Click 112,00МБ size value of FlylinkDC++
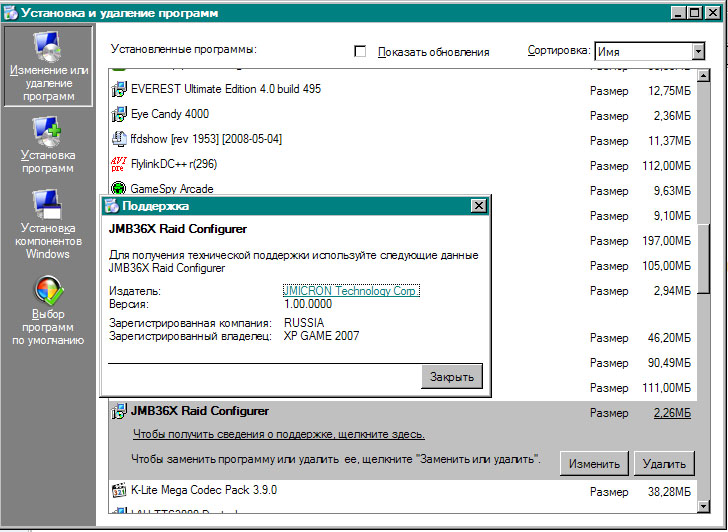728x532 pixels. [x=666, y=166]
